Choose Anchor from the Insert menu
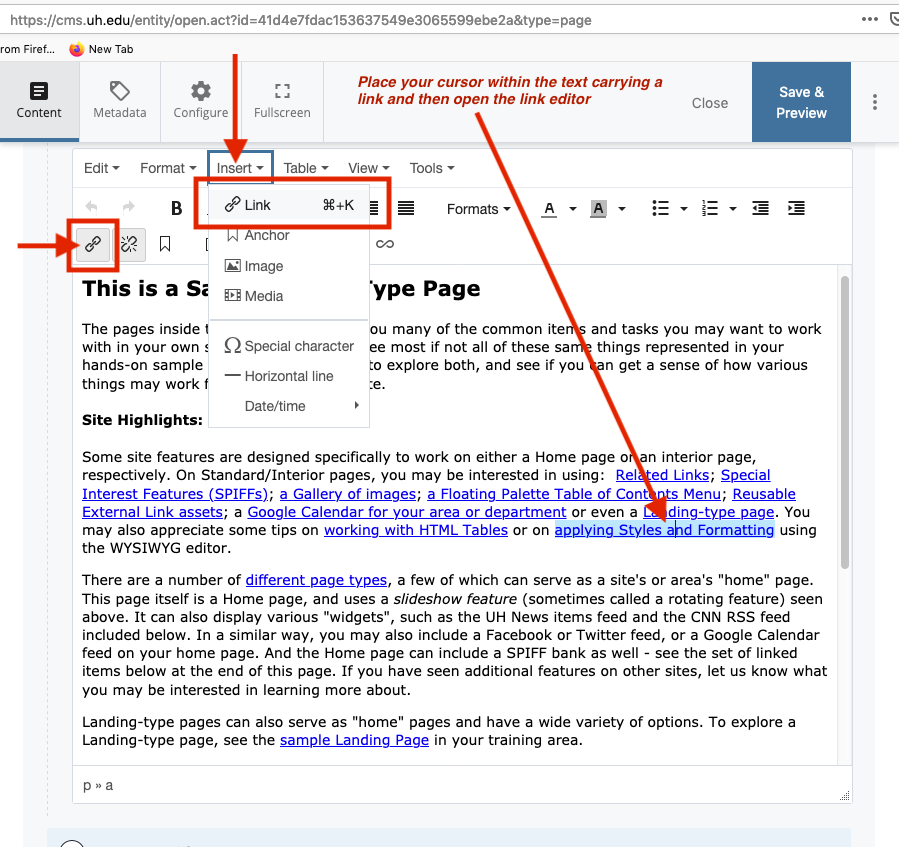The width and height of the screenshot is (899, 847). tap(289, 235)
